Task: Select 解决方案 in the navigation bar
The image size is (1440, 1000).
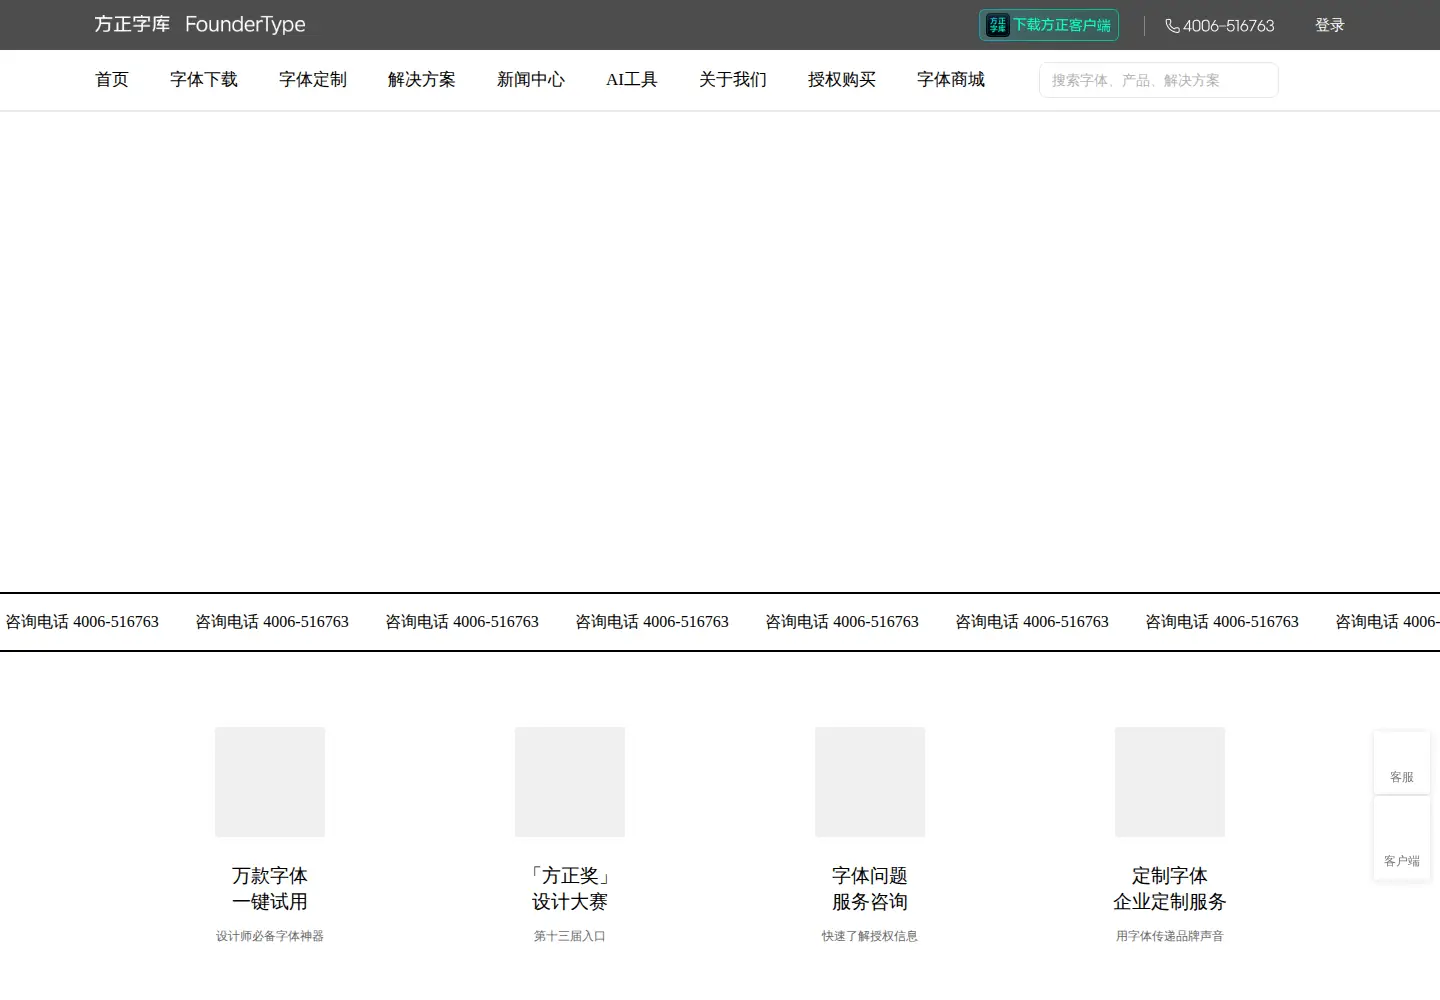Action: [x=422, y=80]
